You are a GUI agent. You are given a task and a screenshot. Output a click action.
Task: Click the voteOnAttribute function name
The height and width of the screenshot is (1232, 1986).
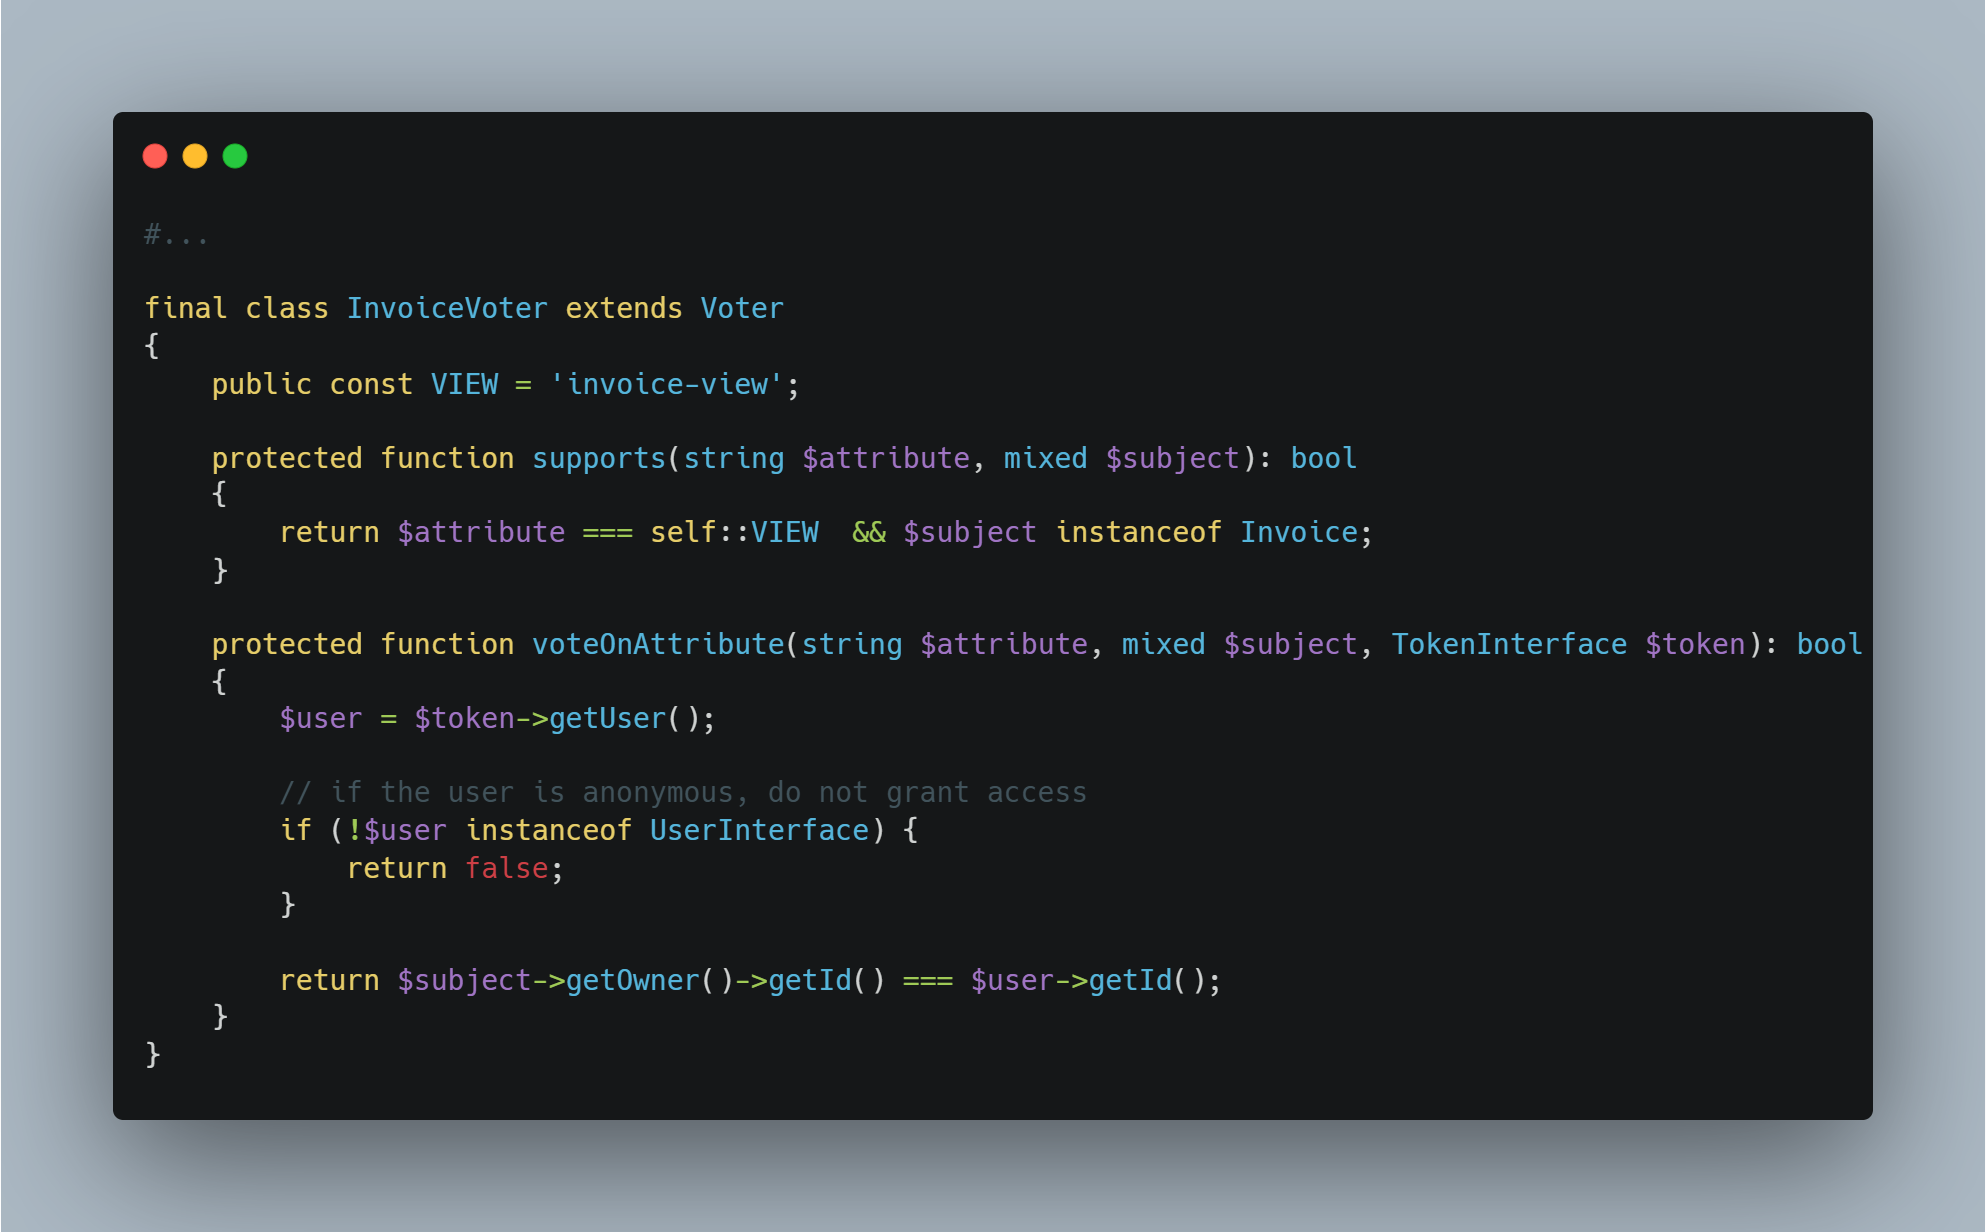(658, 644)
